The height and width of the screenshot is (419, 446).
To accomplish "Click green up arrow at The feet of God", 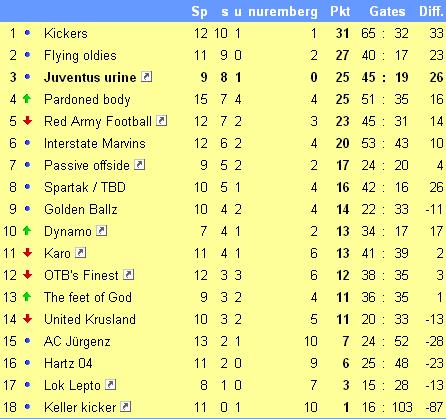I will tap(27, 297).
